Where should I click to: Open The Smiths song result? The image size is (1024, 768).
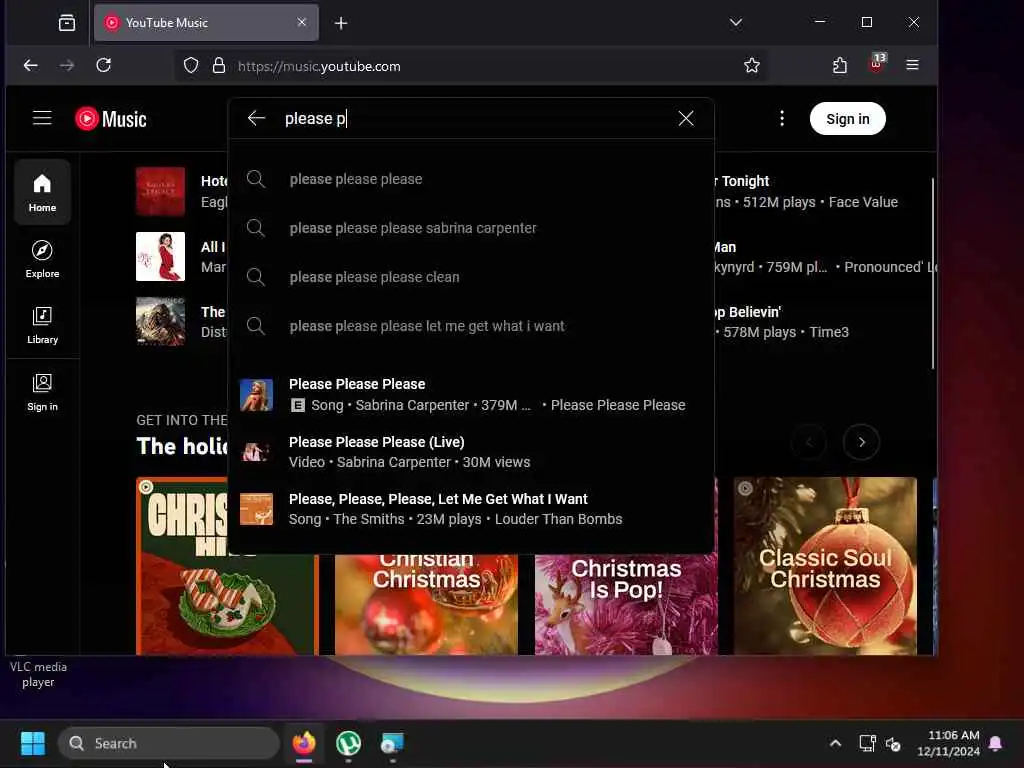(470, 509)
